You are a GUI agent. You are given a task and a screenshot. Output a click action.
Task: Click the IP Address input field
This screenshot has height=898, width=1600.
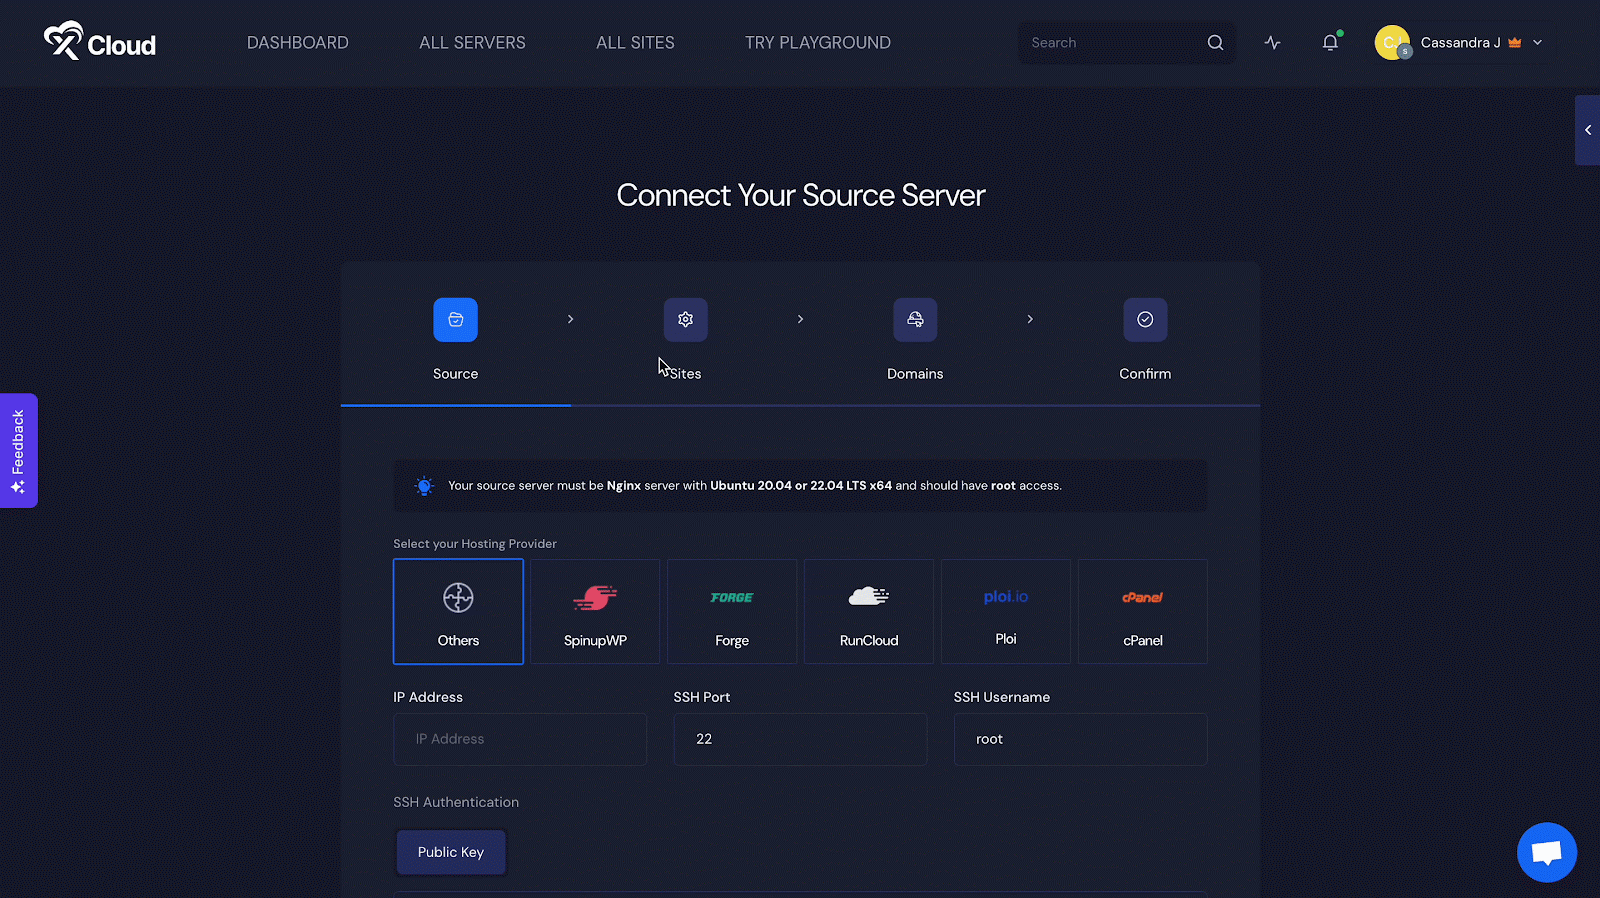pos(520,739)
